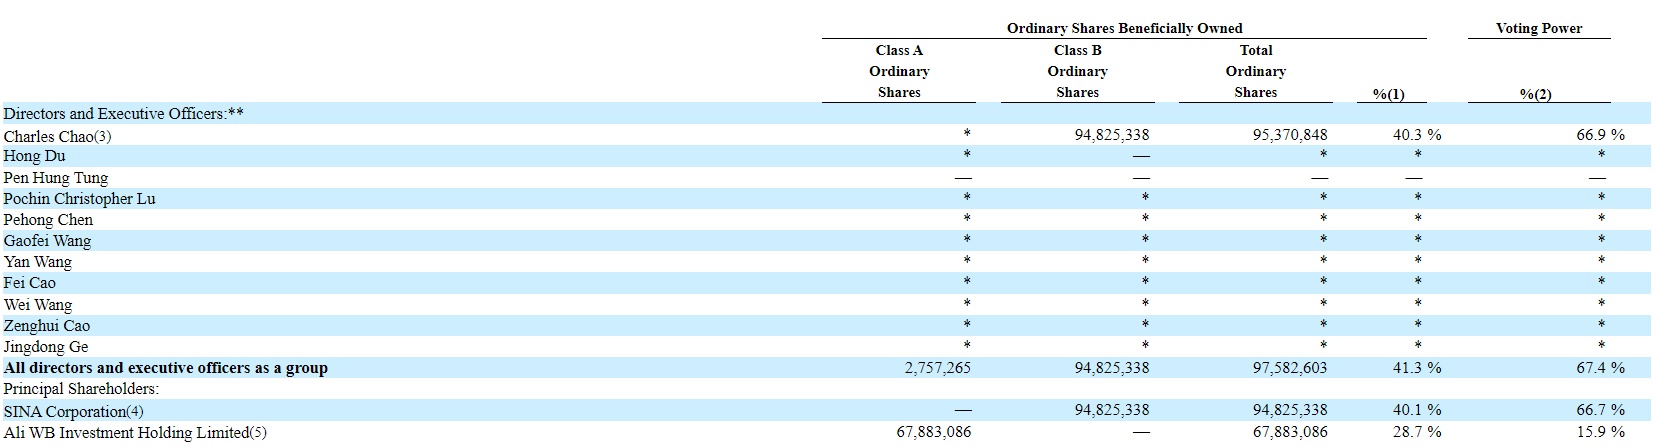Click the Pochin Christopher Lu row name
This screenshot has height=447, width=1656.
pos(79,199)
